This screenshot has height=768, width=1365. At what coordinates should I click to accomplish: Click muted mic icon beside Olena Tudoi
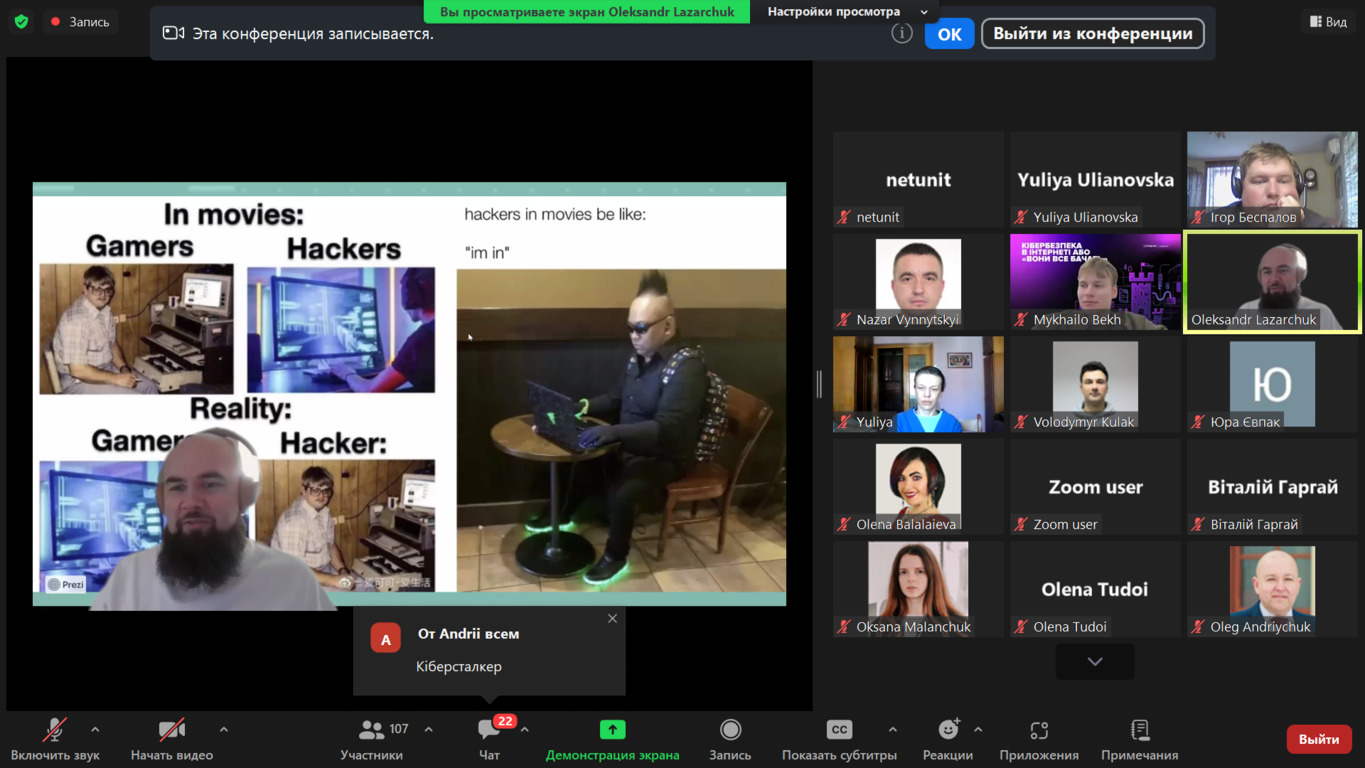point(1022,627)
